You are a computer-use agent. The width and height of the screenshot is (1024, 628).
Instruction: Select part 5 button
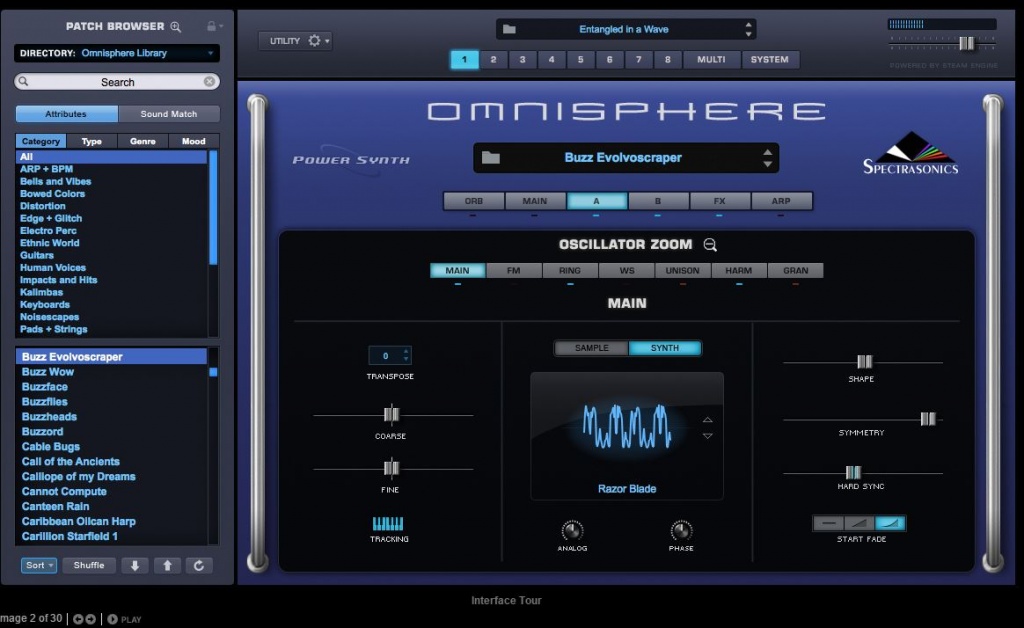click(x=581, y=59)
